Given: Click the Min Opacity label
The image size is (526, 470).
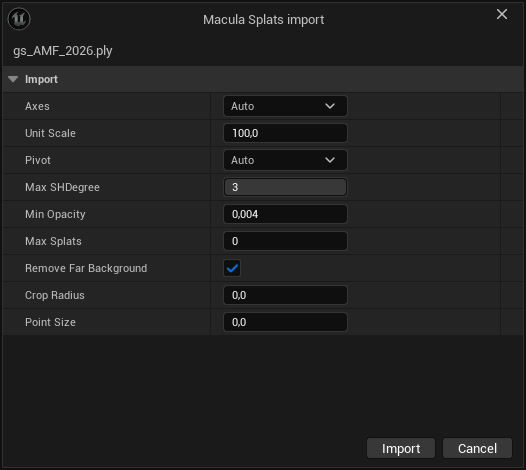Looking at the screenshot, I should tap(55, 214).
